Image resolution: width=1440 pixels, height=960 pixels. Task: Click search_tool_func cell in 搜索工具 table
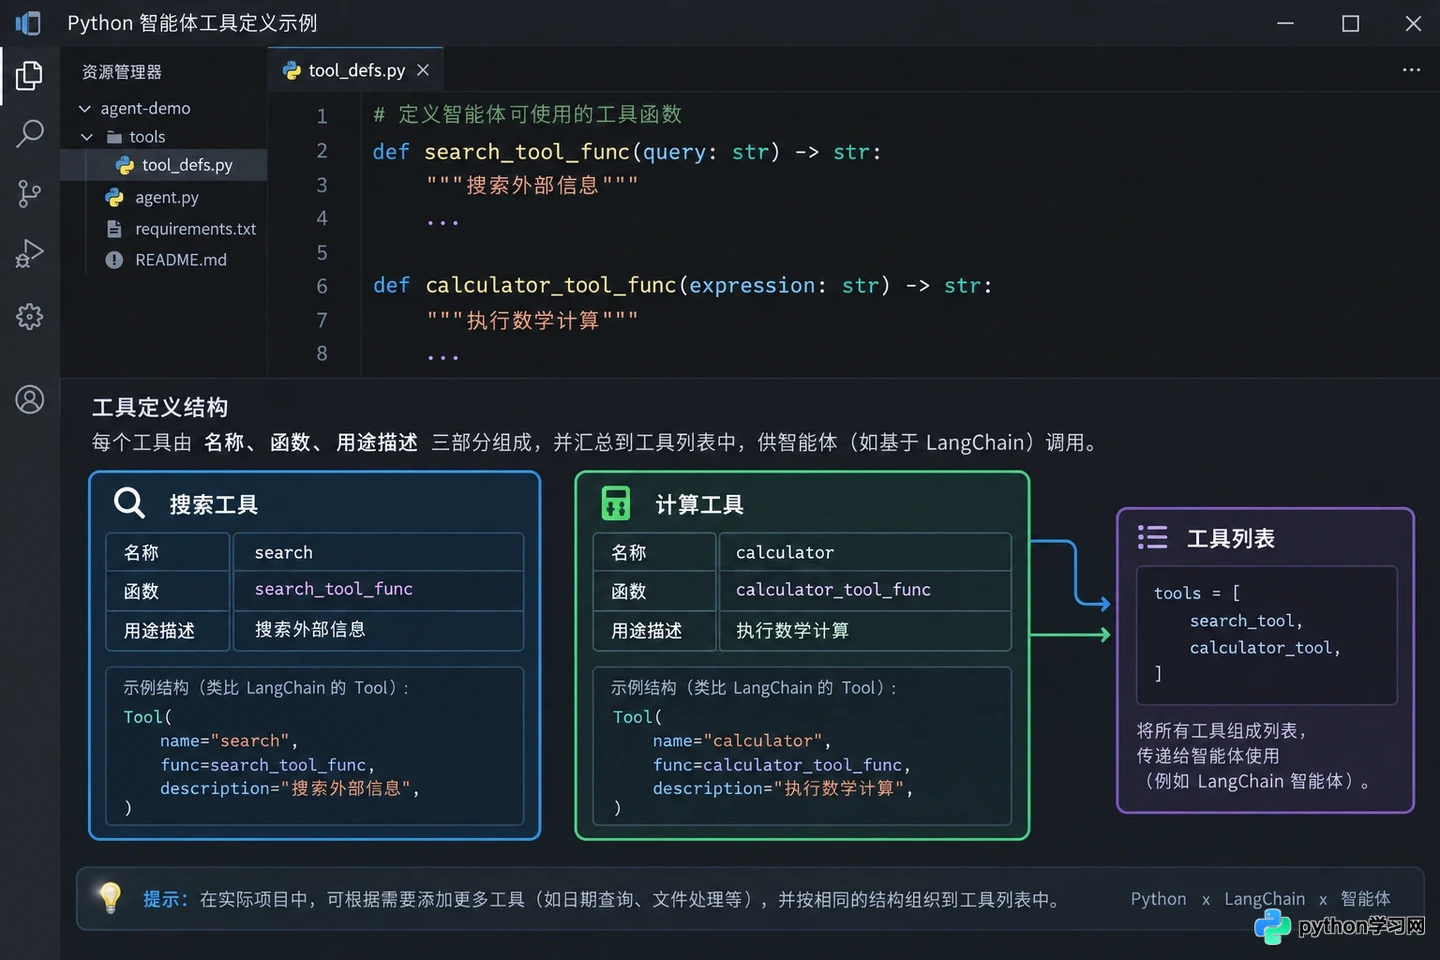pyautogui.click(x=378, y=590)
